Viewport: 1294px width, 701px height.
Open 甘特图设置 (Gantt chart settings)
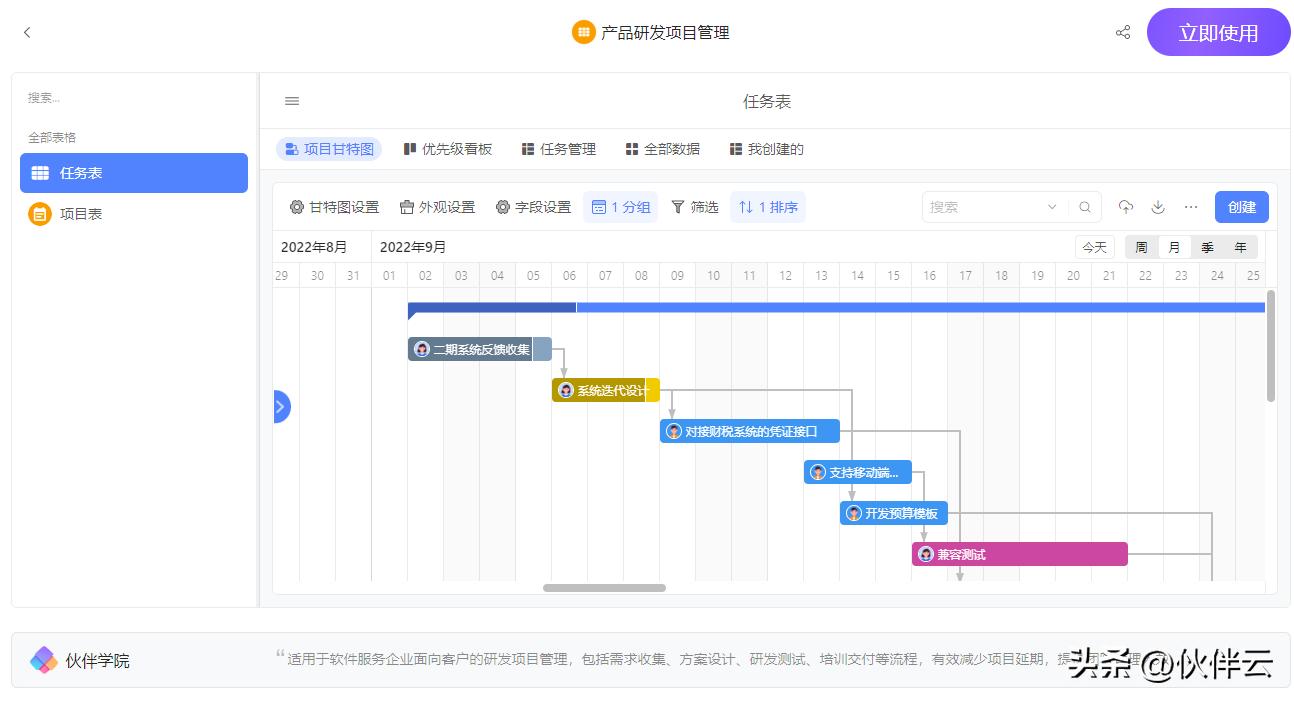[338, 207]
